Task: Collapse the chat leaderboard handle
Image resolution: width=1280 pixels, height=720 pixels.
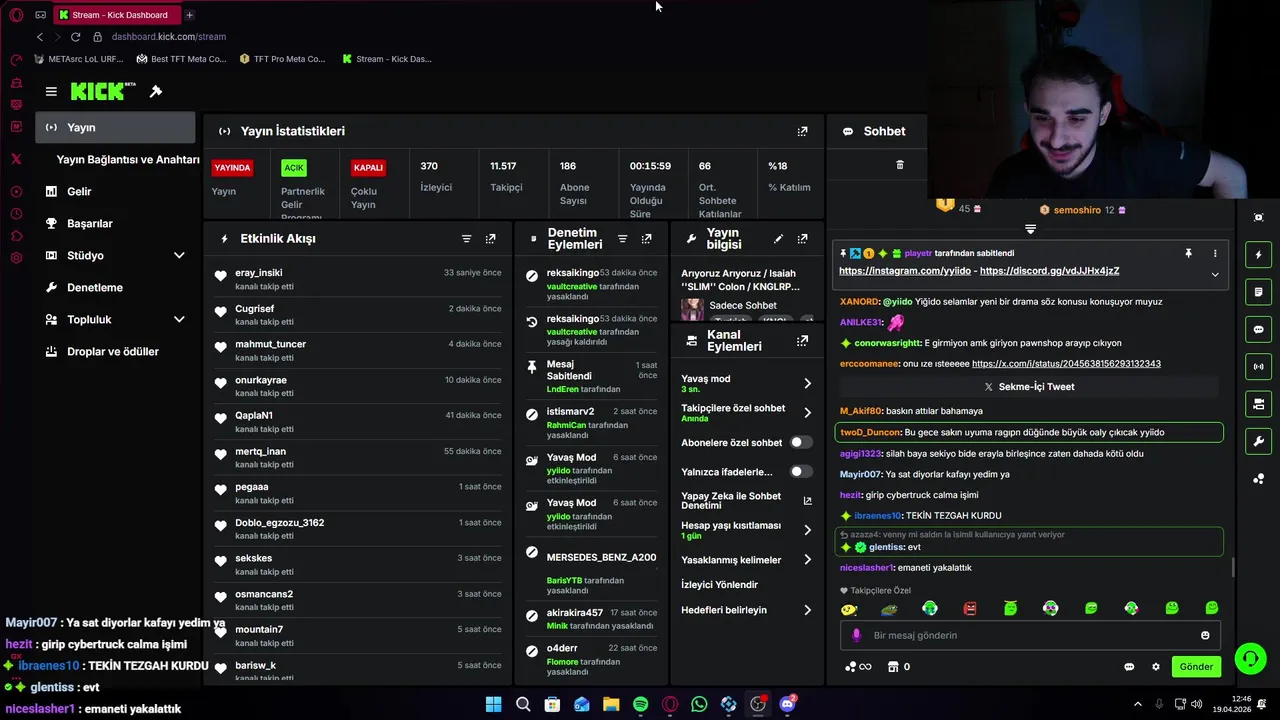Action: click(1030, 229)
